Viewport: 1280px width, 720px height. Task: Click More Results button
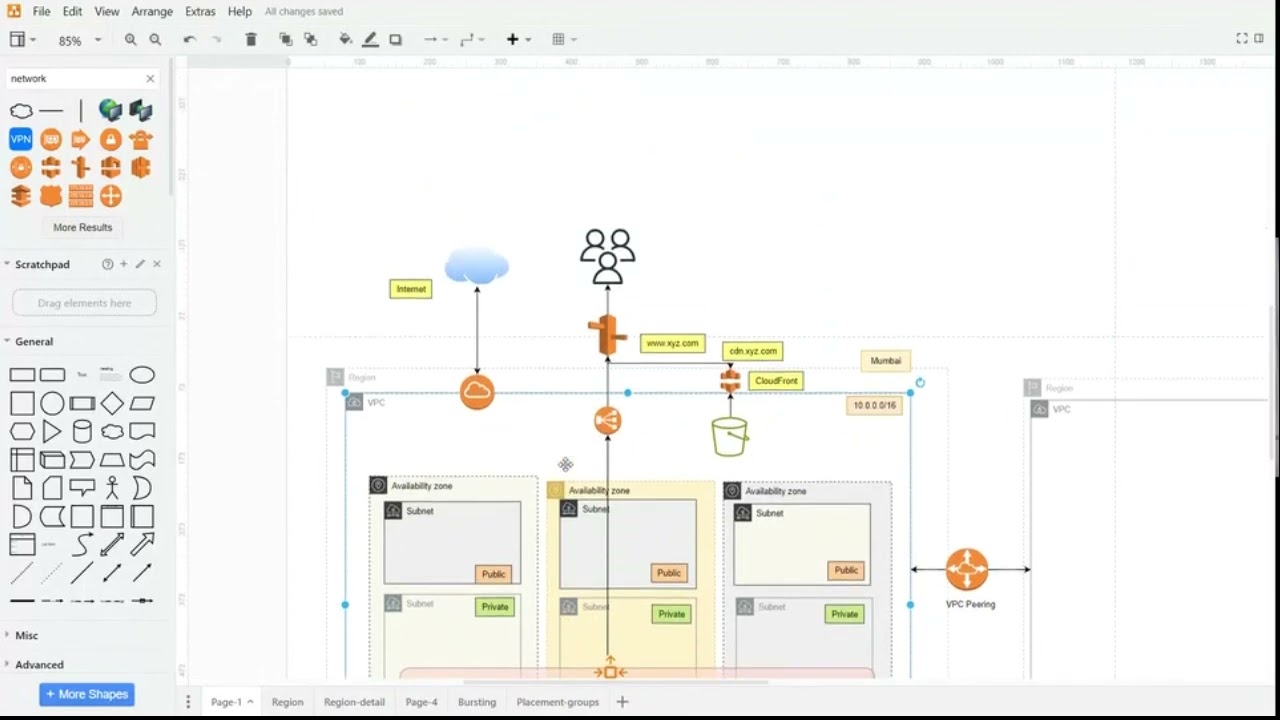[x=83, y=227]
